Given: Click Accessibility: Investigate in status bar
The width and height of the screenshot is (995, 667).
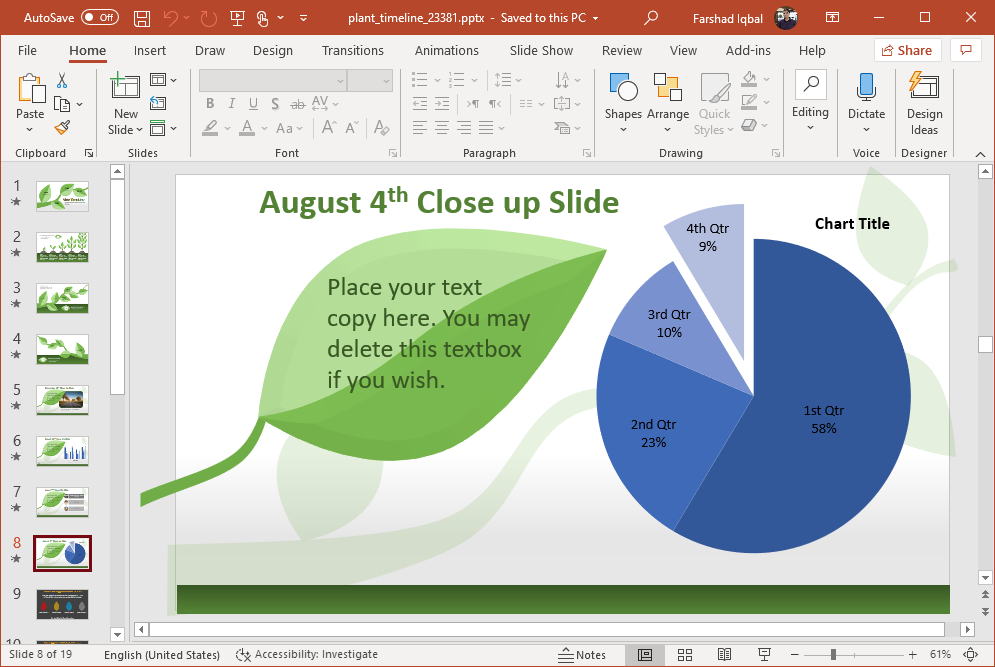Looking at the screenshot, I should click(307, 654).
